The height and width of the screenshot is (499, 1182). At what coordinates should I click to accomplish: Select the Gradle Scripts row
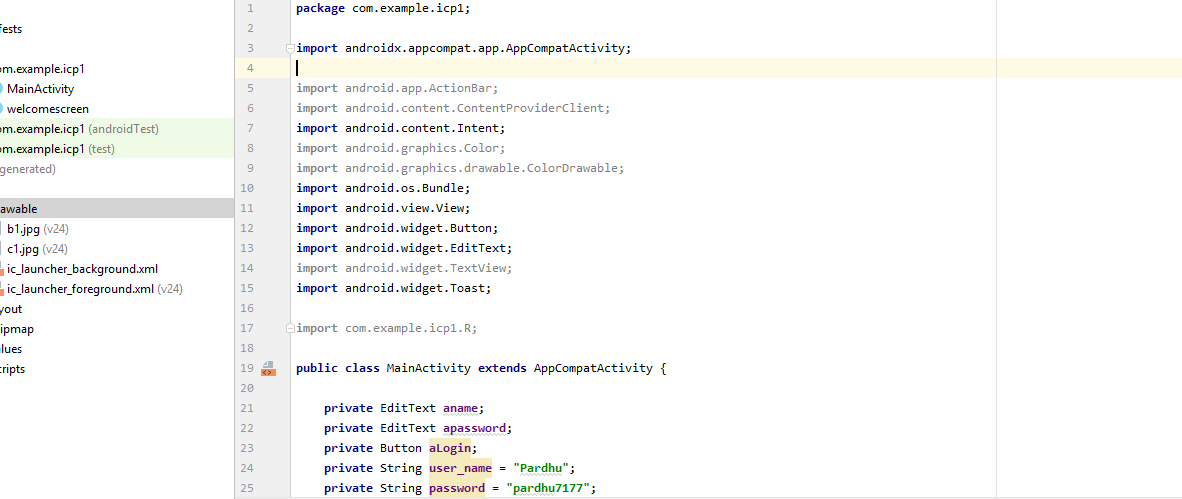(117, 369)
